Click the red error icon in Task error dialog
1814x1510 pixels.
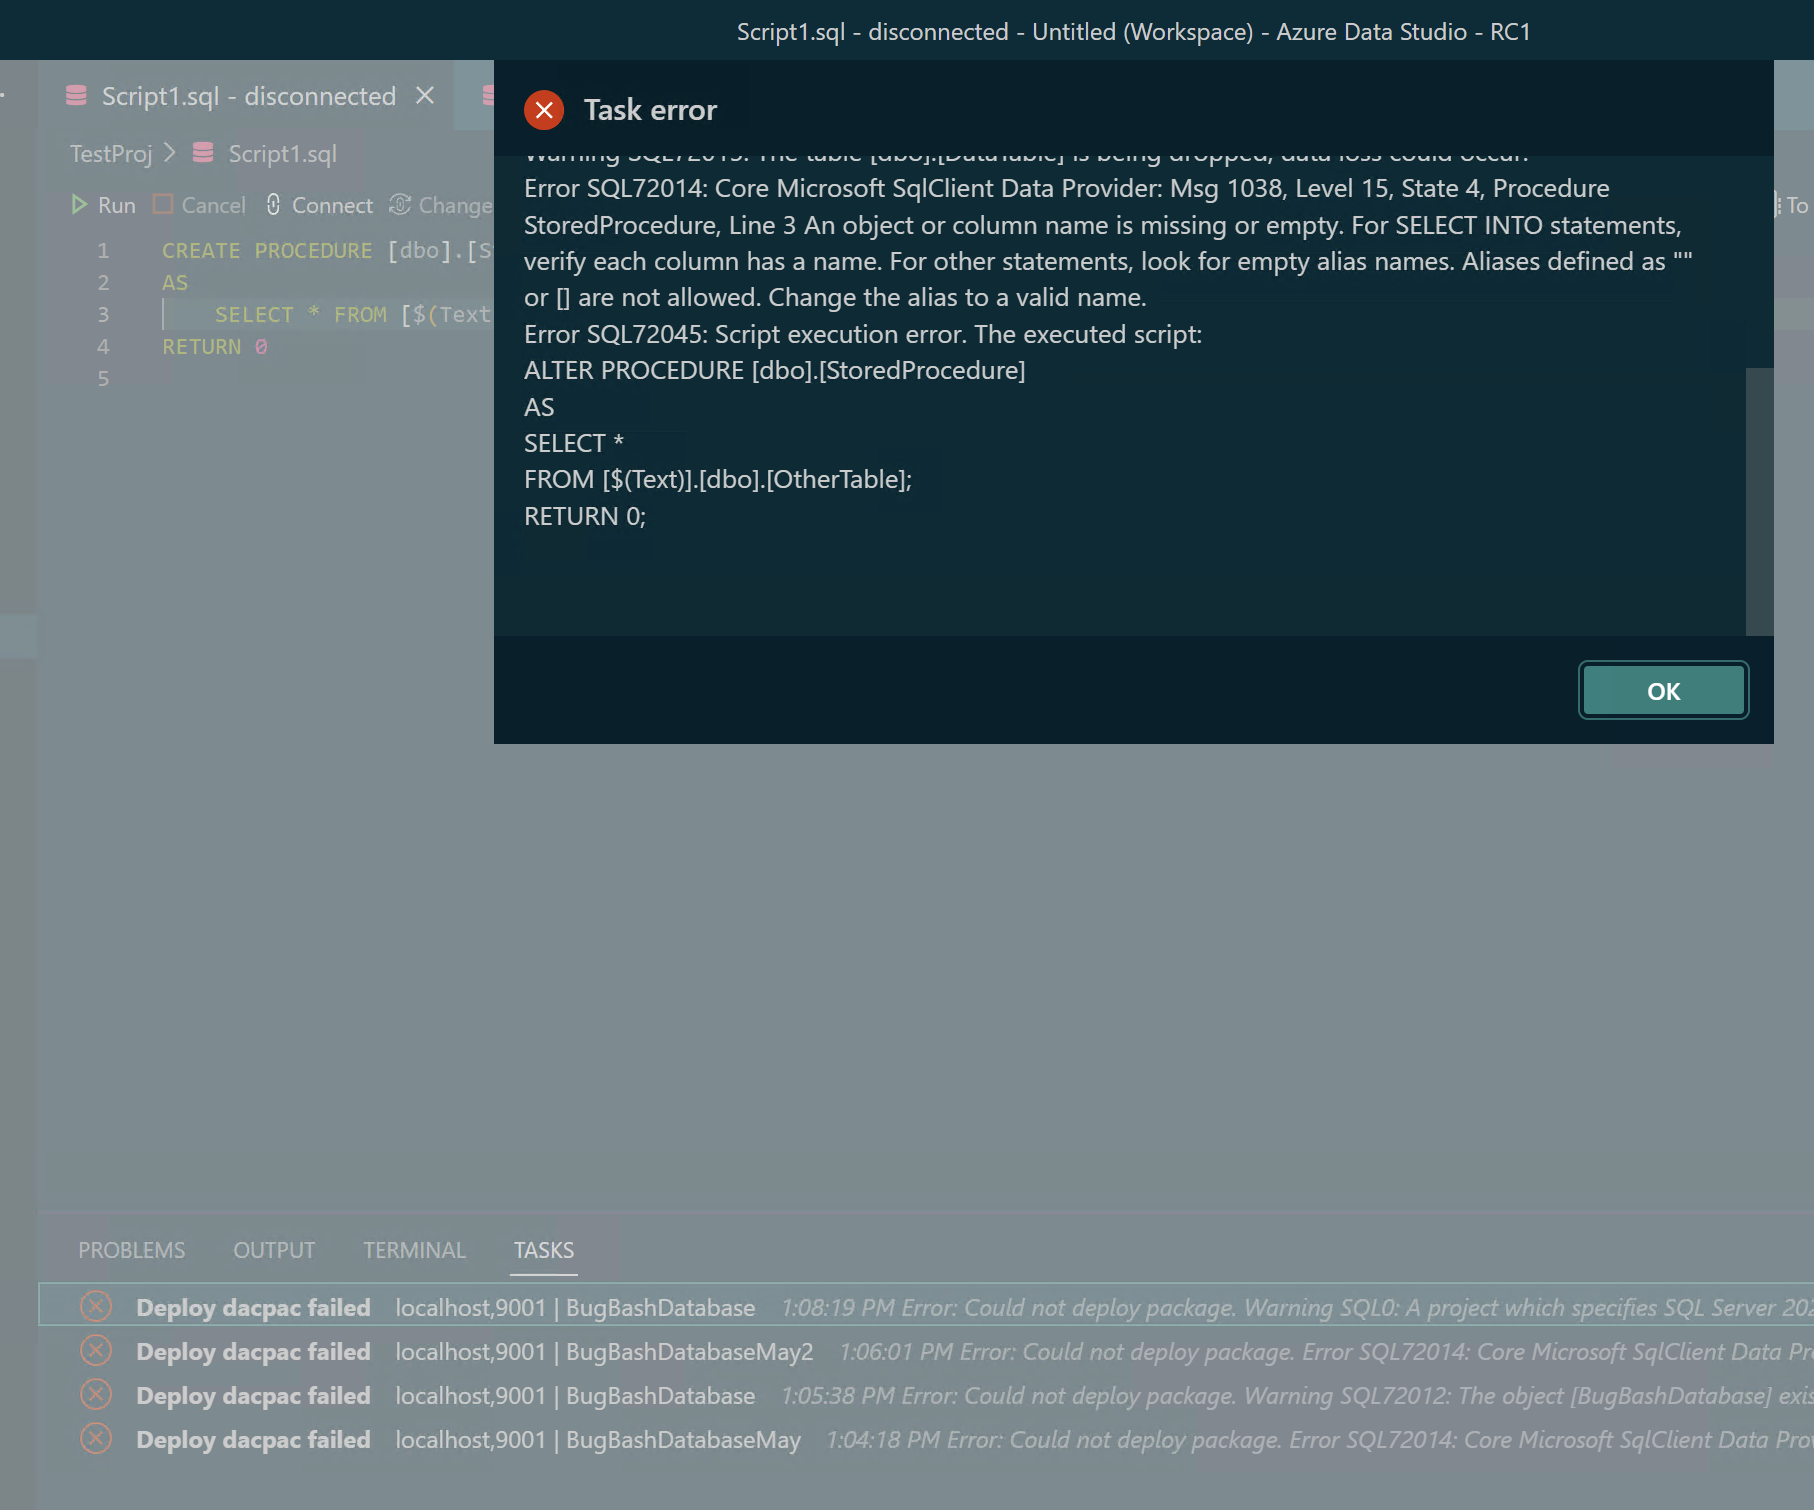coord(544,110)
